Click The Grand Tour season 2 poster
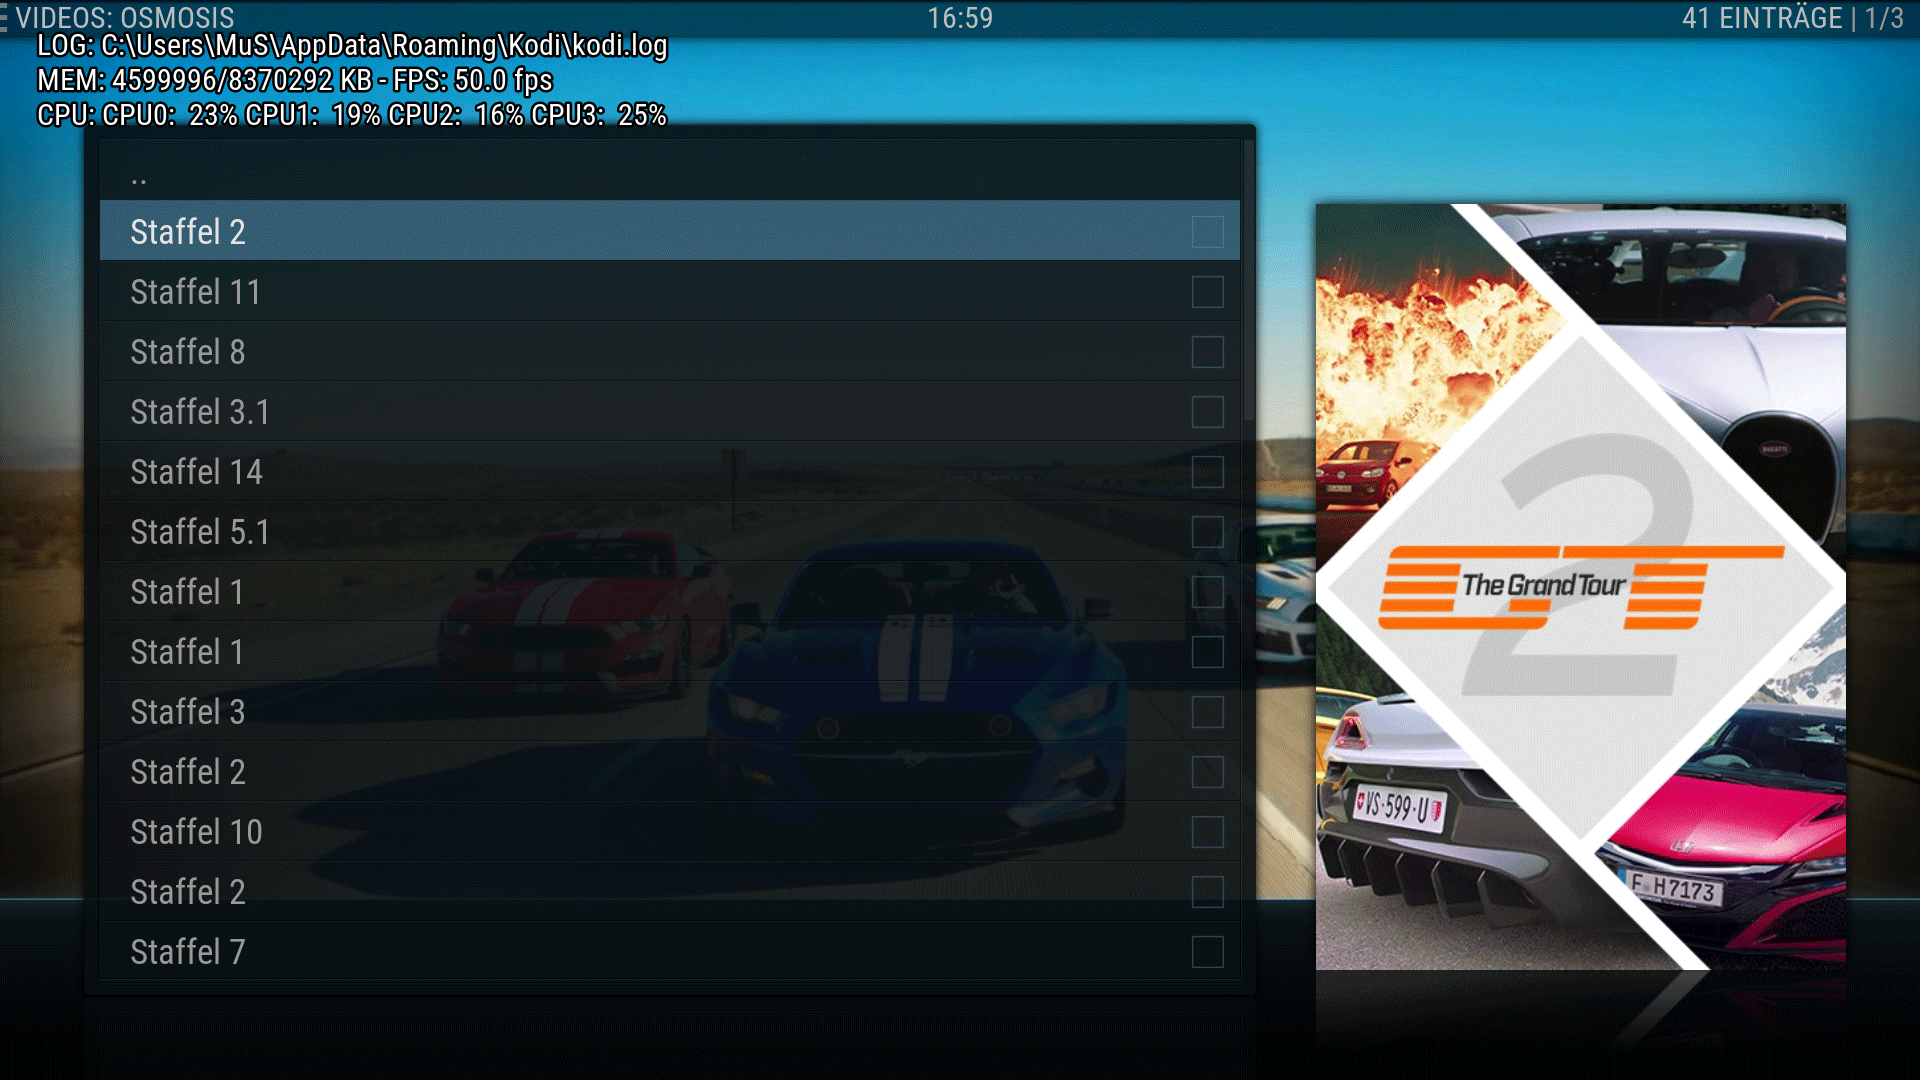The height and width of the screenshot is (1080, 1920). click(x=1581, y=587)
